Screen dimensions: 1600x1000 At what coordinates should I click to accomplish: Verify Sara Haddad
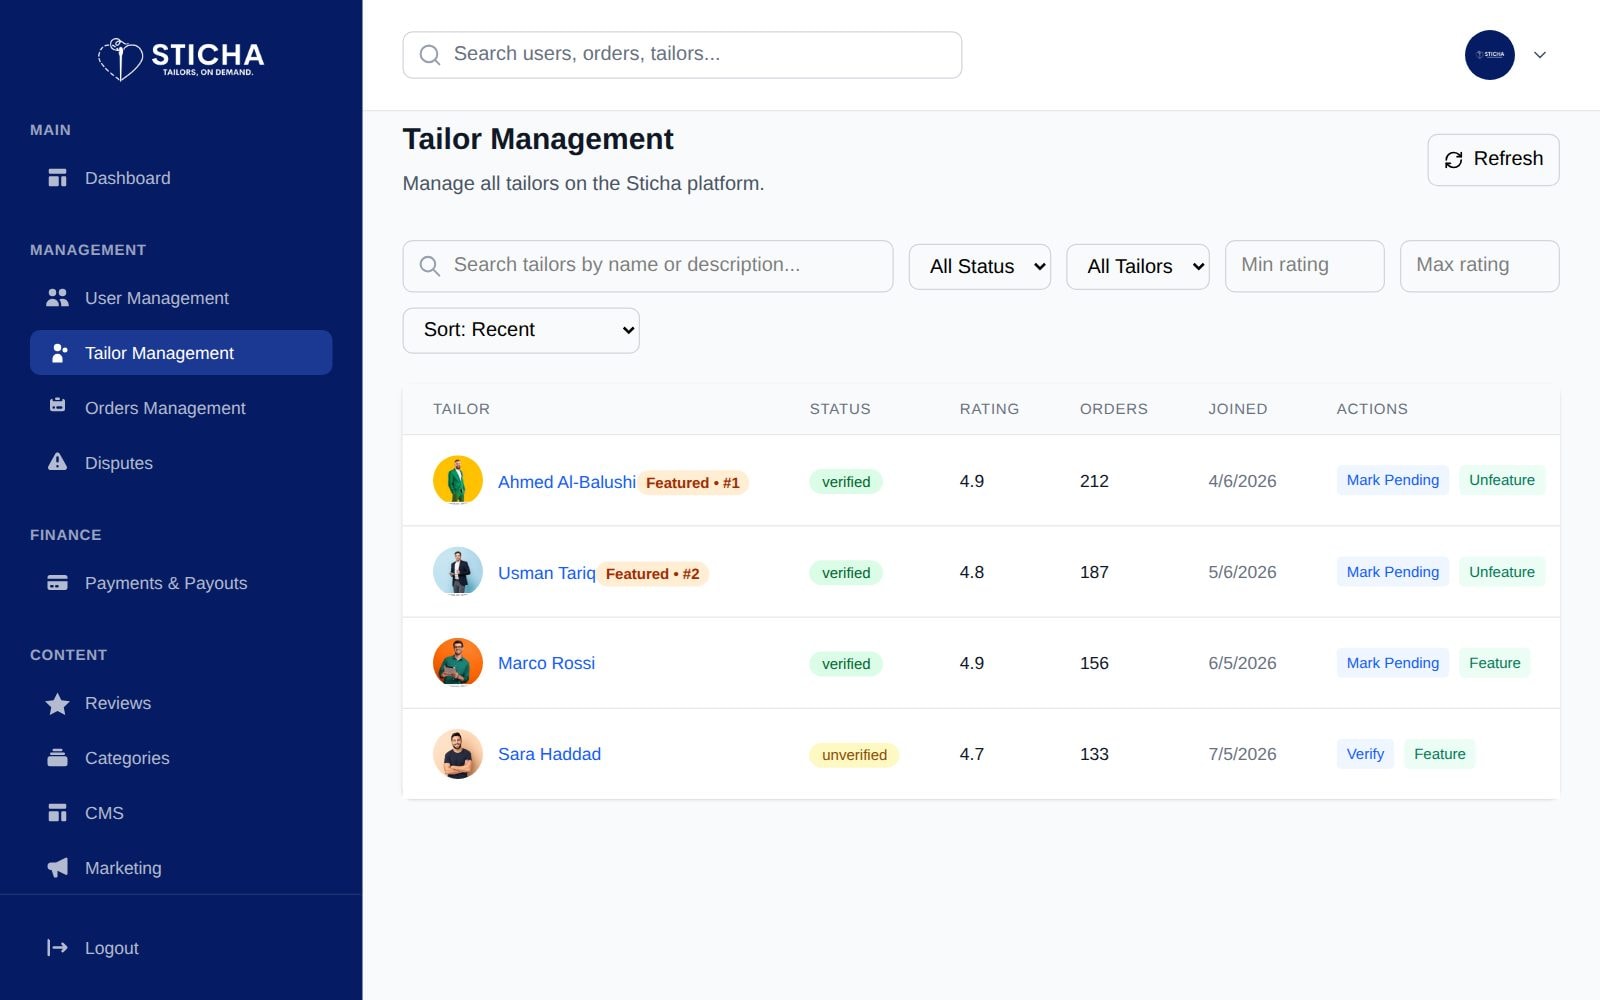[1365, 754]
